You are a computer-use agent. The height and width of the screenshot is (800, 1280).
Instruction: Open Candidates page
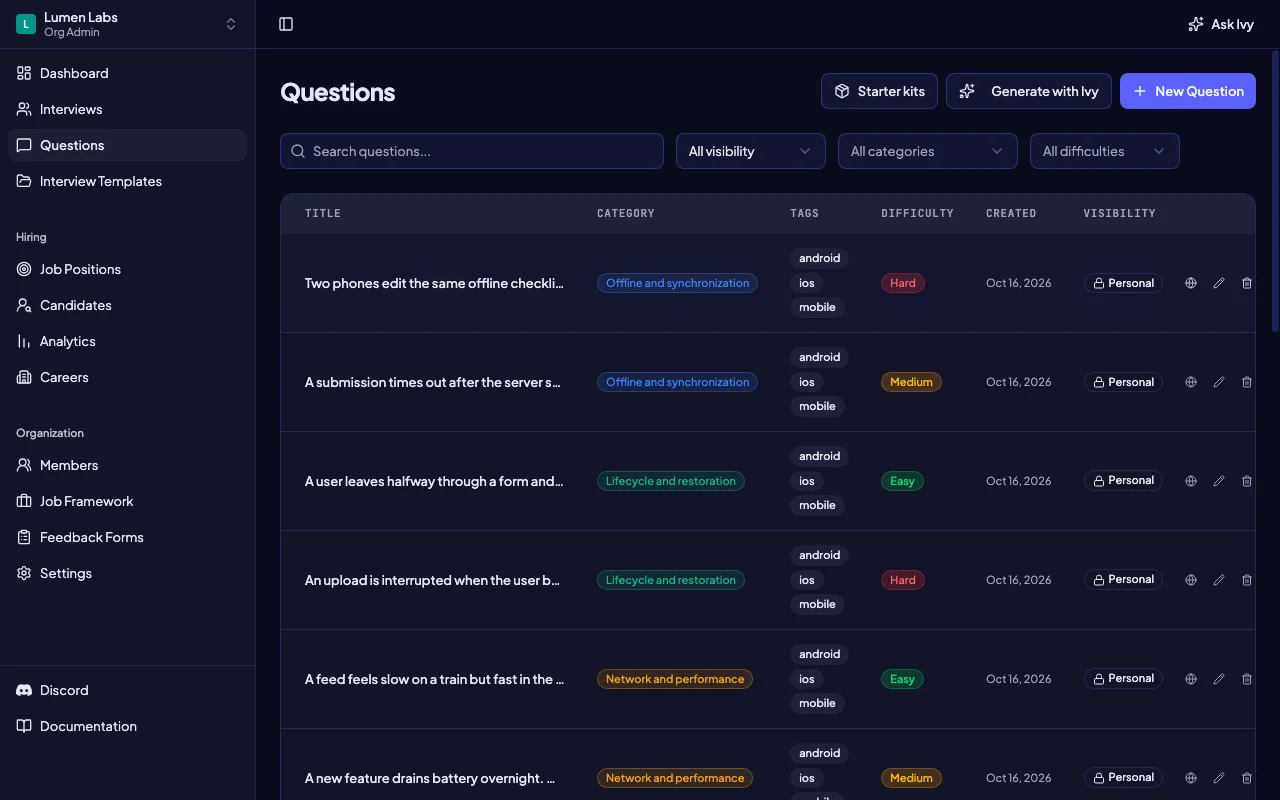[127, 305]
